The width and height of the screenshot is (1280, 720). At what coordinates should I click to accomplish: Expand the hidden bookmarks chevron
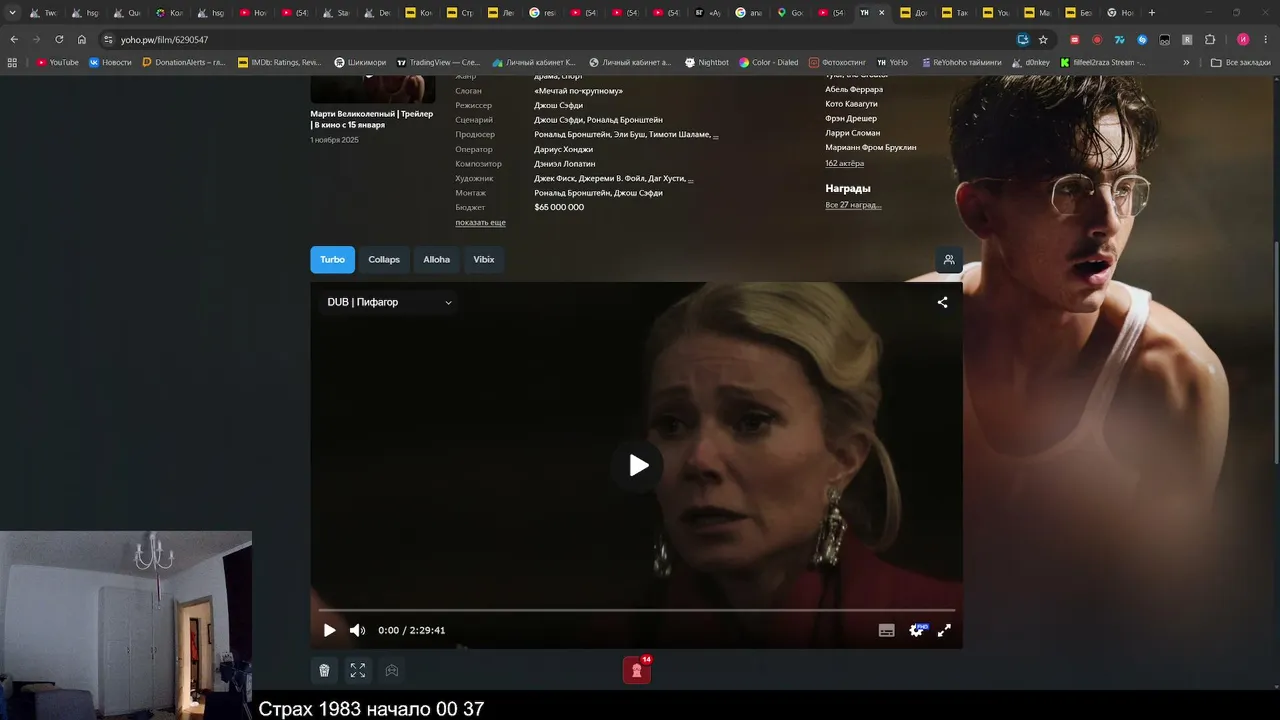1186,62
